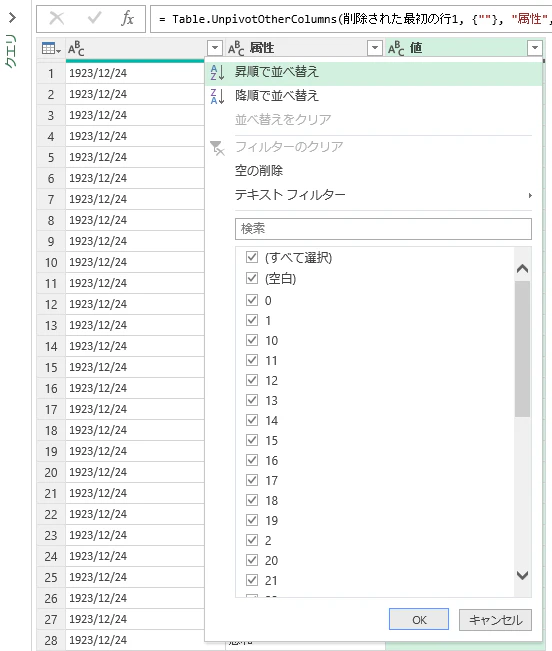Click the filter list scrollbar down arrow
552x651 pixels.
[523, 575]
